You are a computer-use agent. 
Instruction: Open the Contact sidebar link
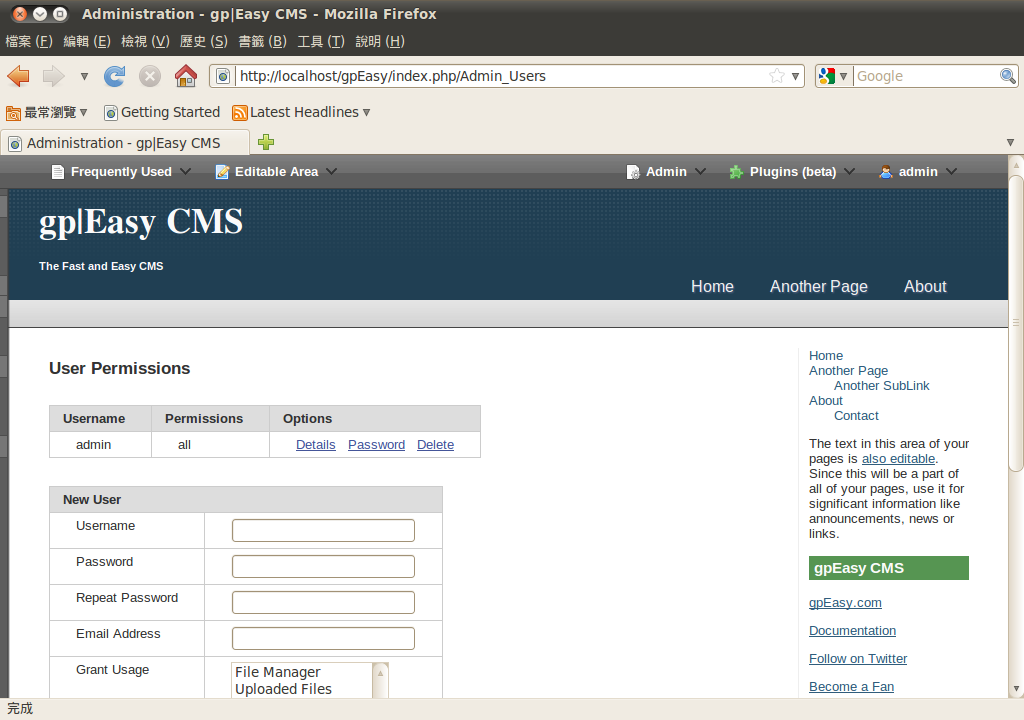pos(856,416)
